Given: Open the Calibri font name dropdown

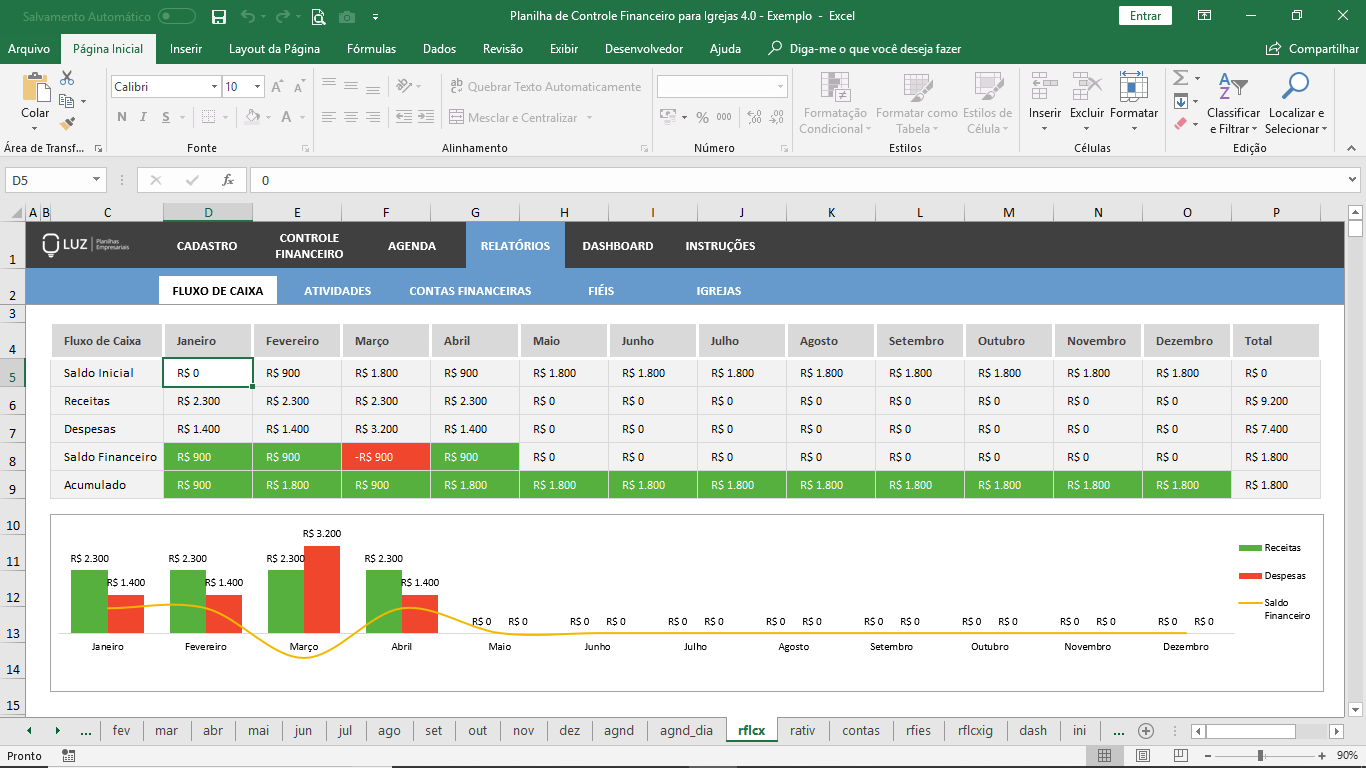Looking at the screenshot, I should point(214,87).
